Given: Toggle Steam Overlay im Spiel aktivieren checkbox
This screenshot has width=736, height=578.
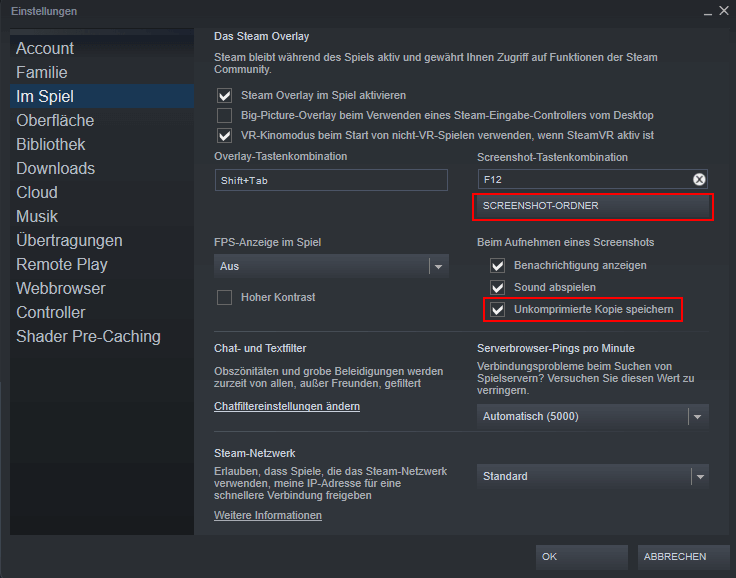Looking at the screenshot, I should point(224,95).
